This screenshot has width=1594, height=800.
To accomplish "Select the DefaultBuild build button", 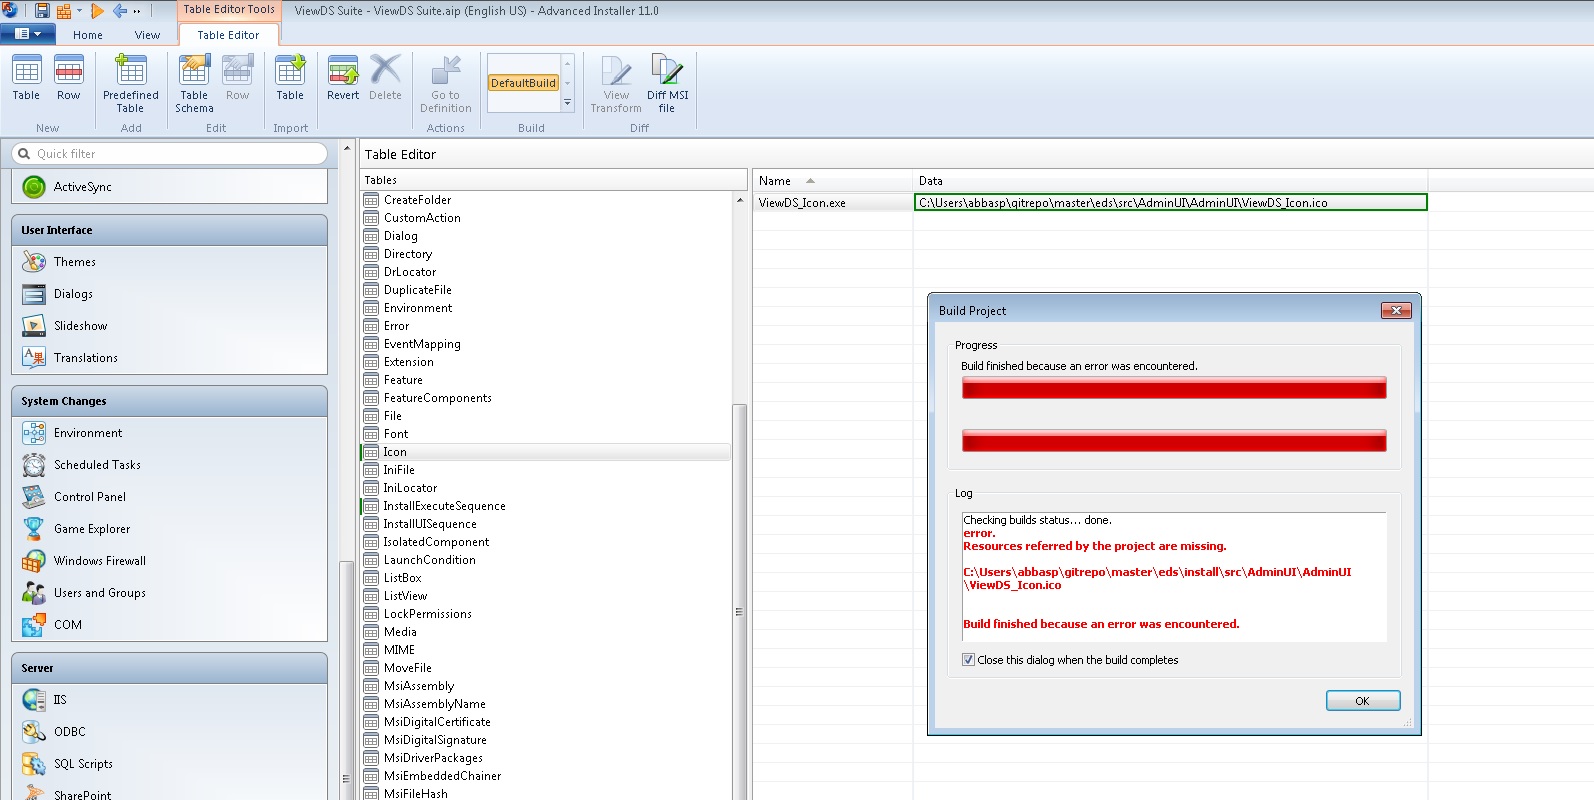I will 523,83.
